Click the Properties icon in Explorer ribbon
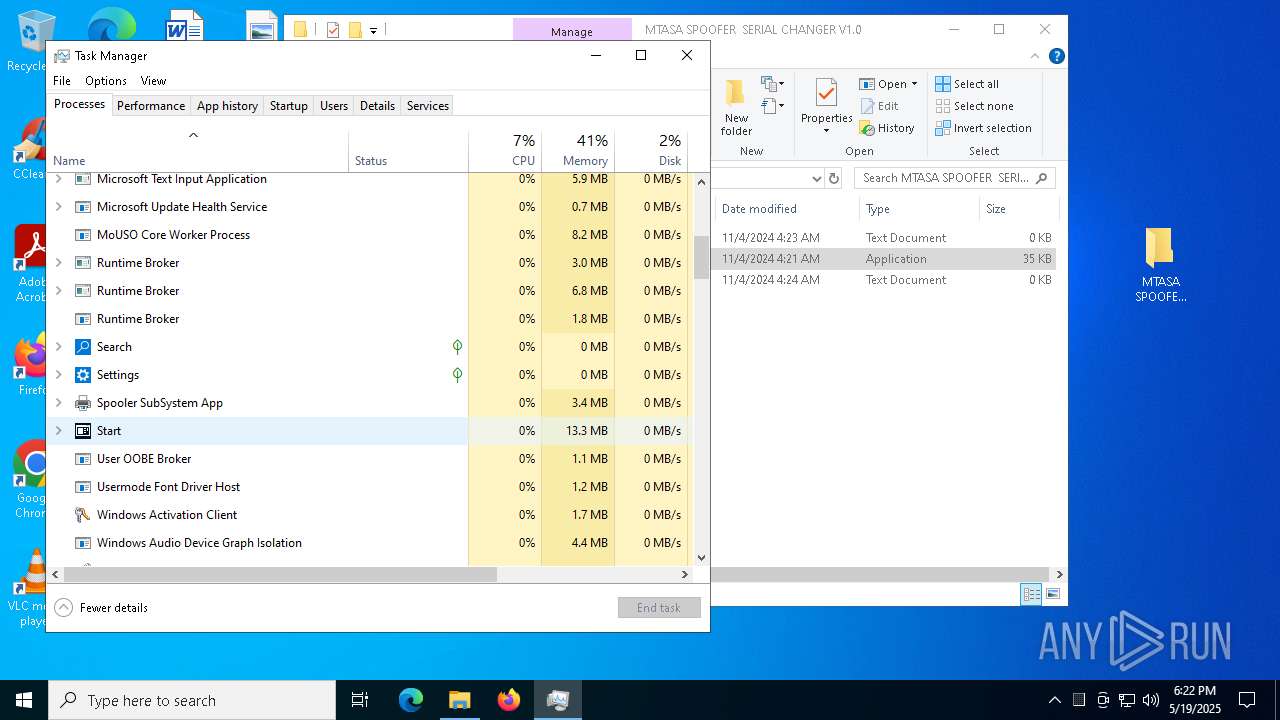Screen dimensions: 1280x720 (826, 93)
